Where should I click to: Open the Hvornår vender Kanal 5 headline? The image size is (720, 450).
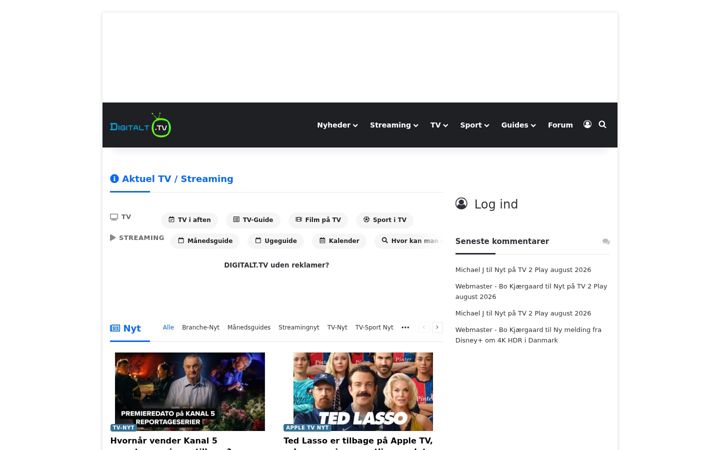coord(170,443)
